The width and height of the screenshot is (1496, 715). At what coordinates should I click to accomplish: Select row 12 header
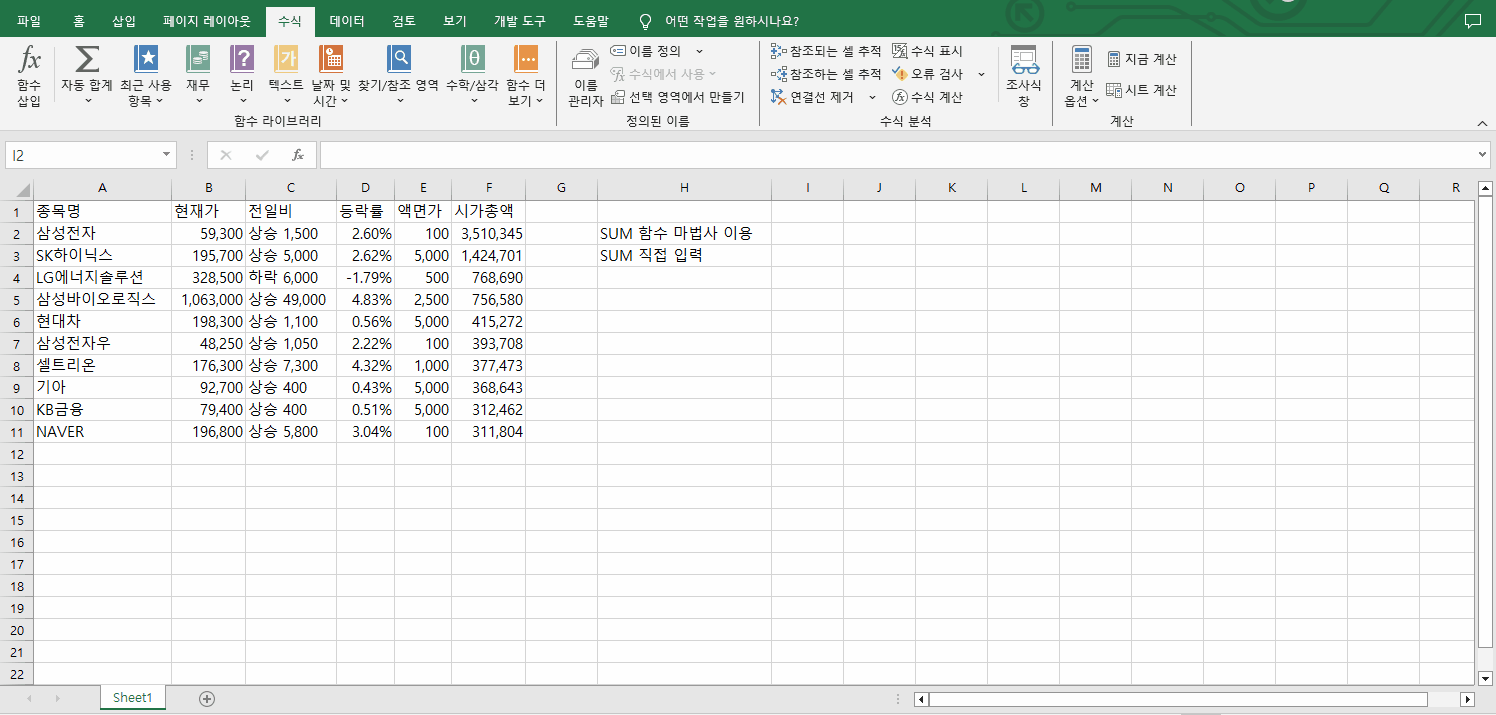(x=17, y=454)
